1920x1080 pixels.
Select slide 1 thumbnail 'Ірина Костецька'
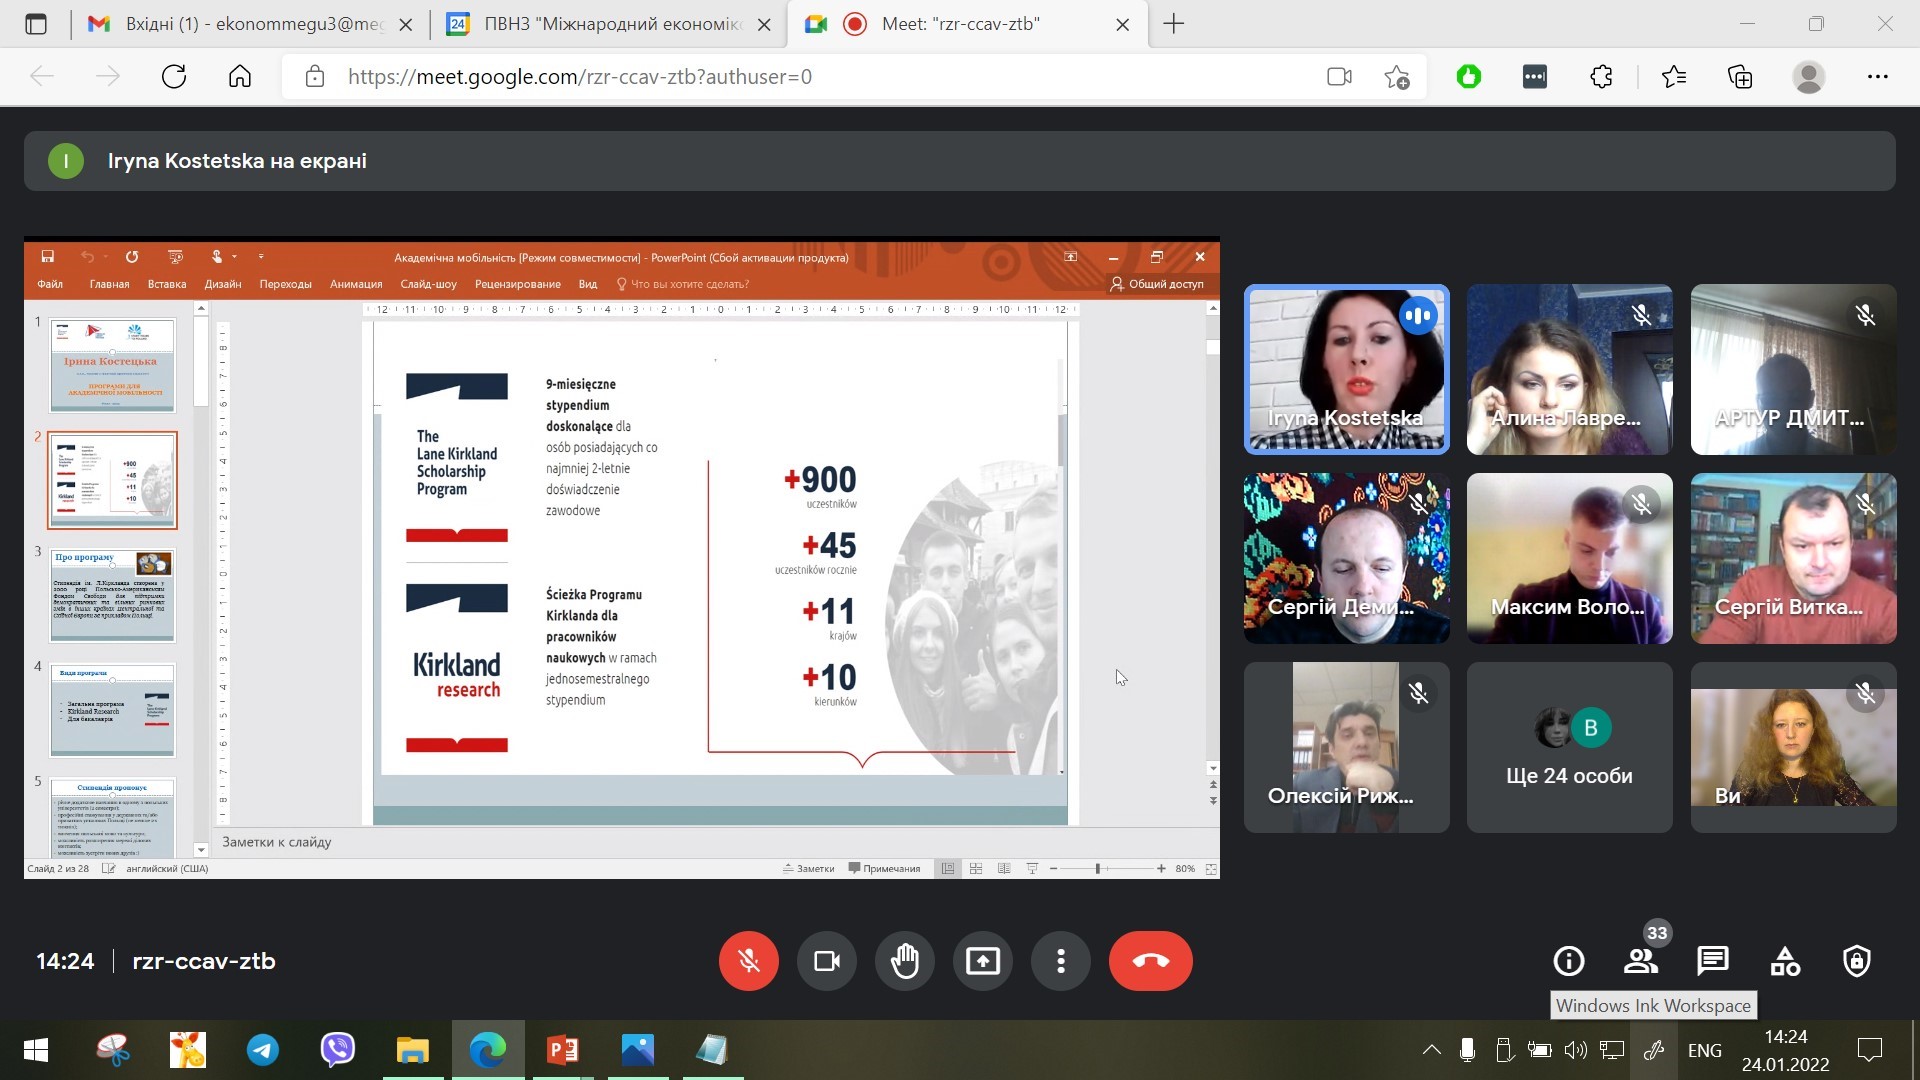(112, 365)
